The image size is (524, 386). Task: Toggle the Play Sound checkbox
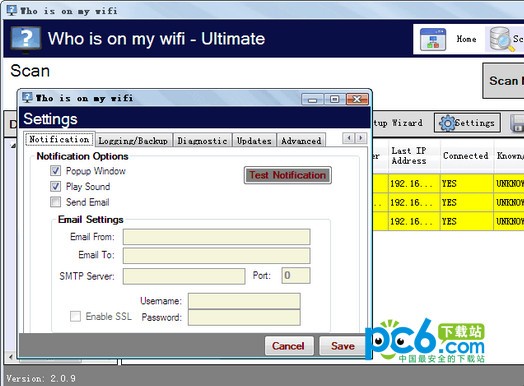tap(55, 186)
